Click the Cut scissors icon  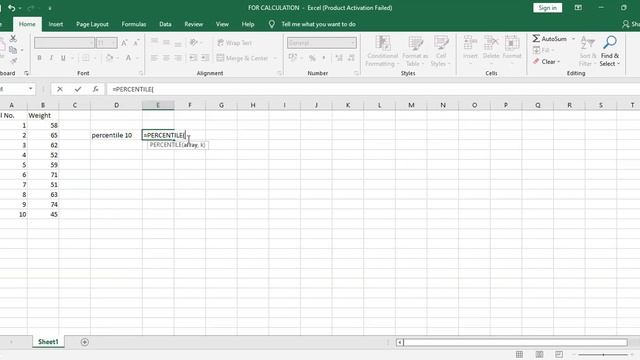(13, 39)
